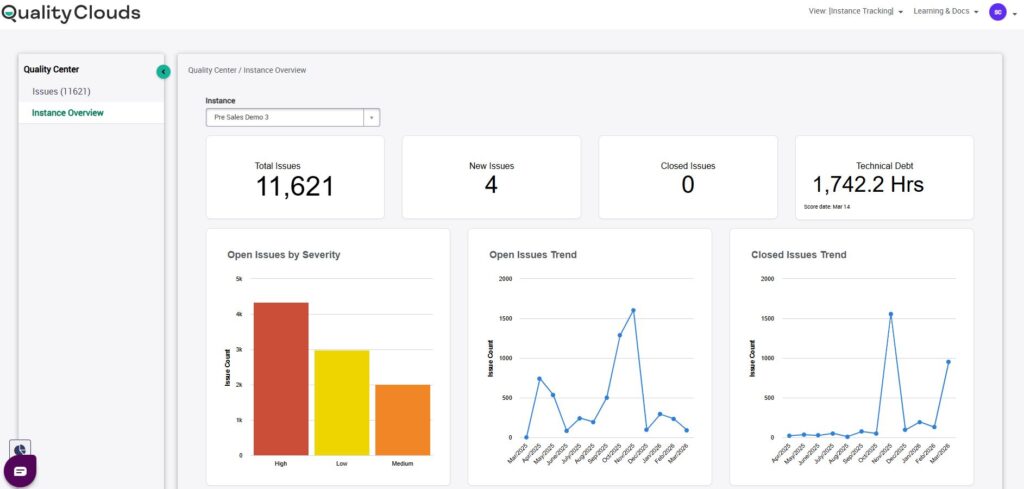
Task: Click the Technical Debt card
Action: tap(884, 177)
